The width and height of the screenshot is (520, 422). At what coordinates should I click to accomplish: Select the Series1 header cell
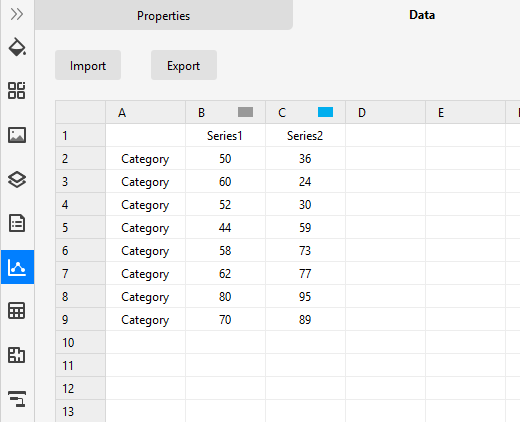[x=225, y=136]
